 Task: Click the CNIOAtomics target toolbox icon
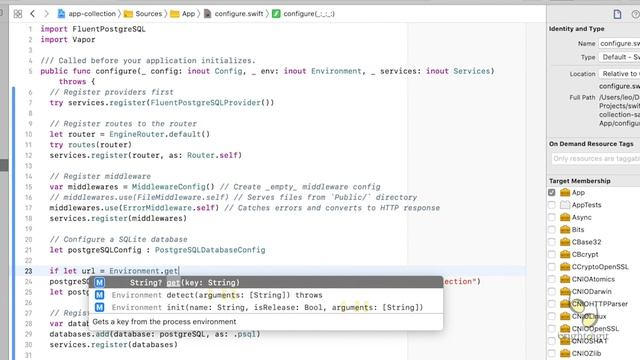click(x=565, y=279)
